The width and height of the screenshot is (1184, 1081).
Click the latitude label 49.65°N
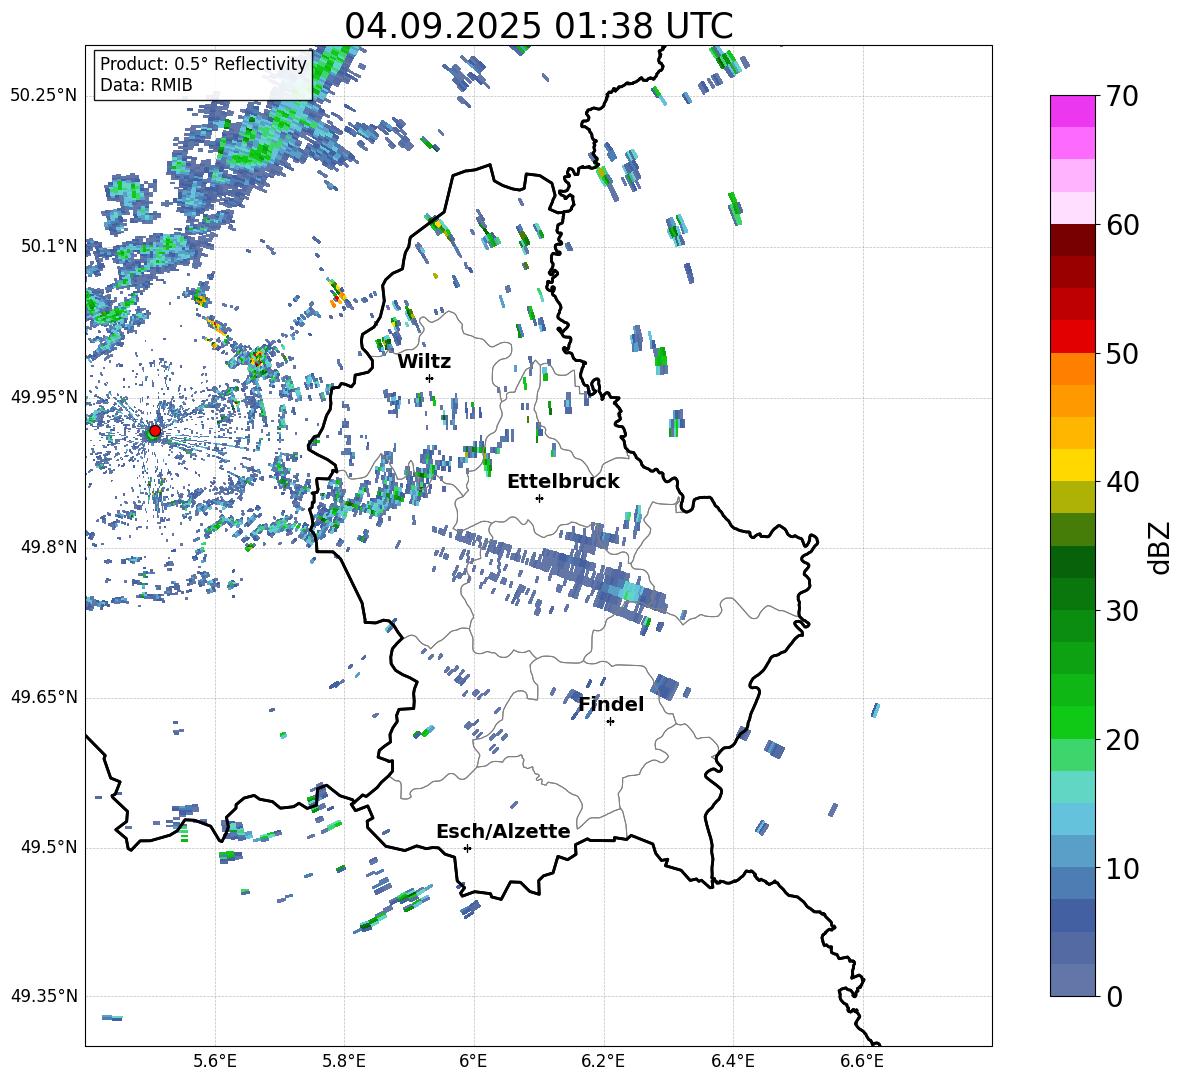pos(44,697)
